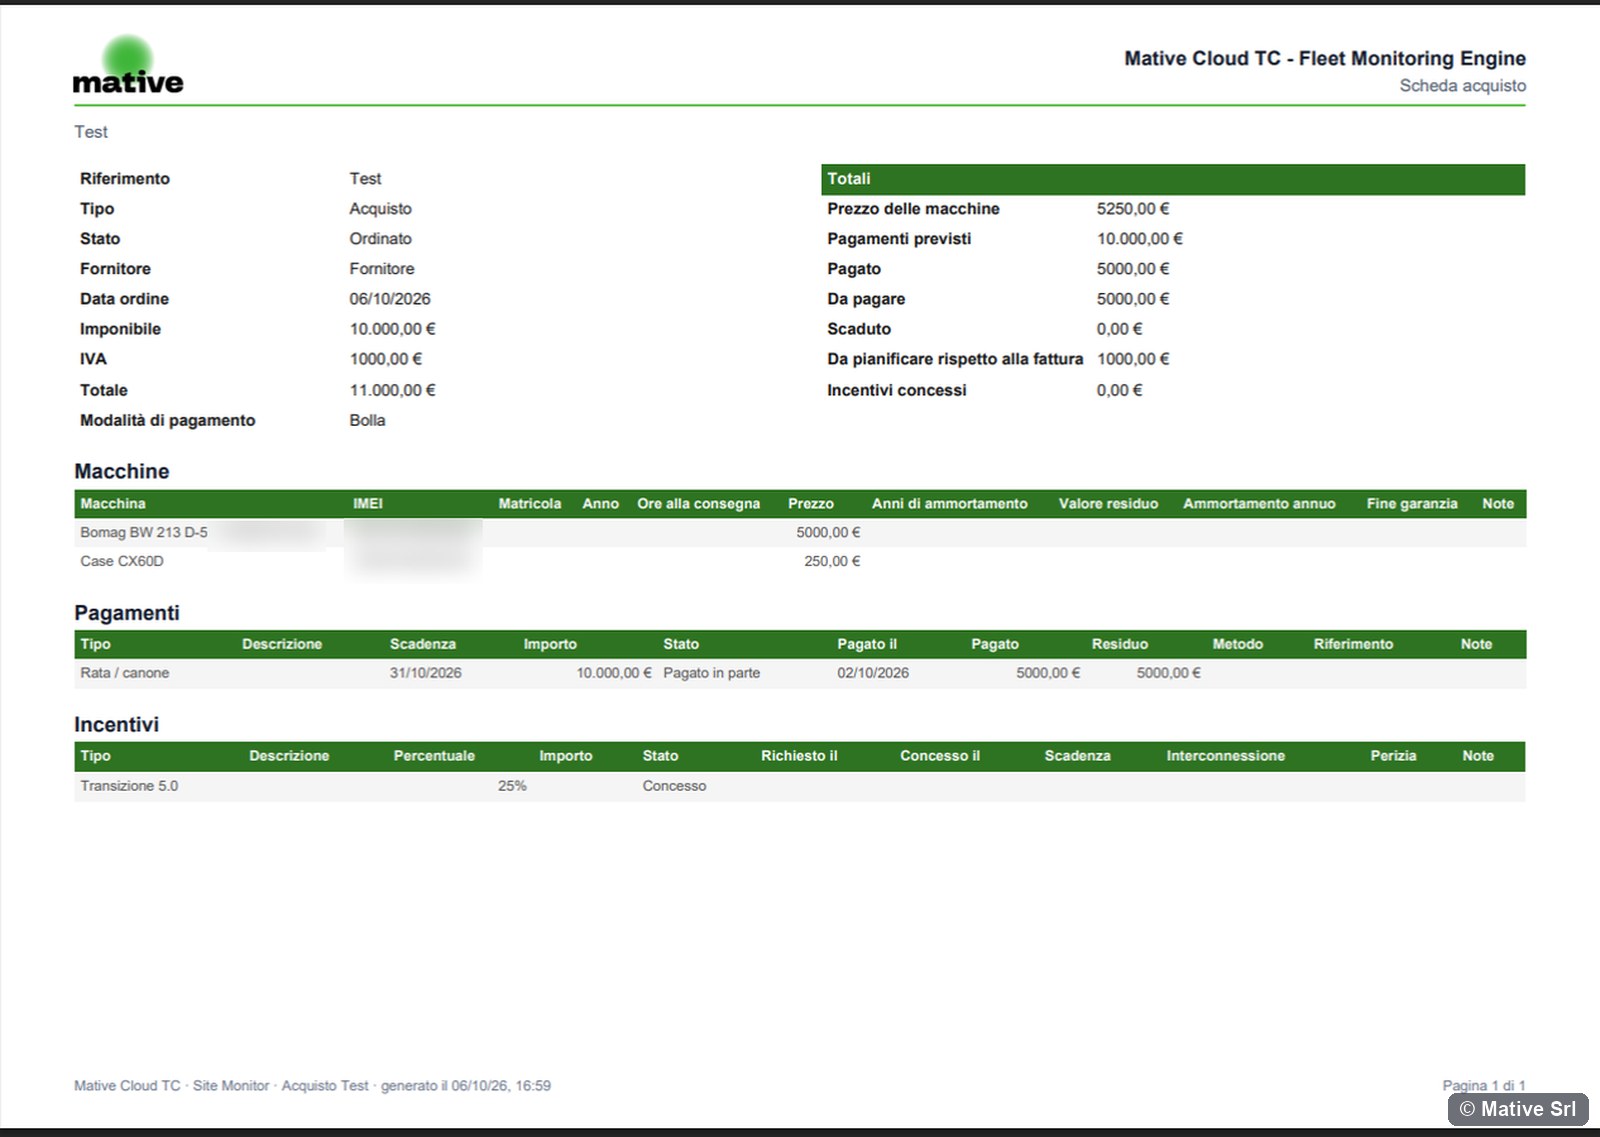Click the 'Fine garanzia' column header
The image size is (1600, 1137).
click(1412, 504)
